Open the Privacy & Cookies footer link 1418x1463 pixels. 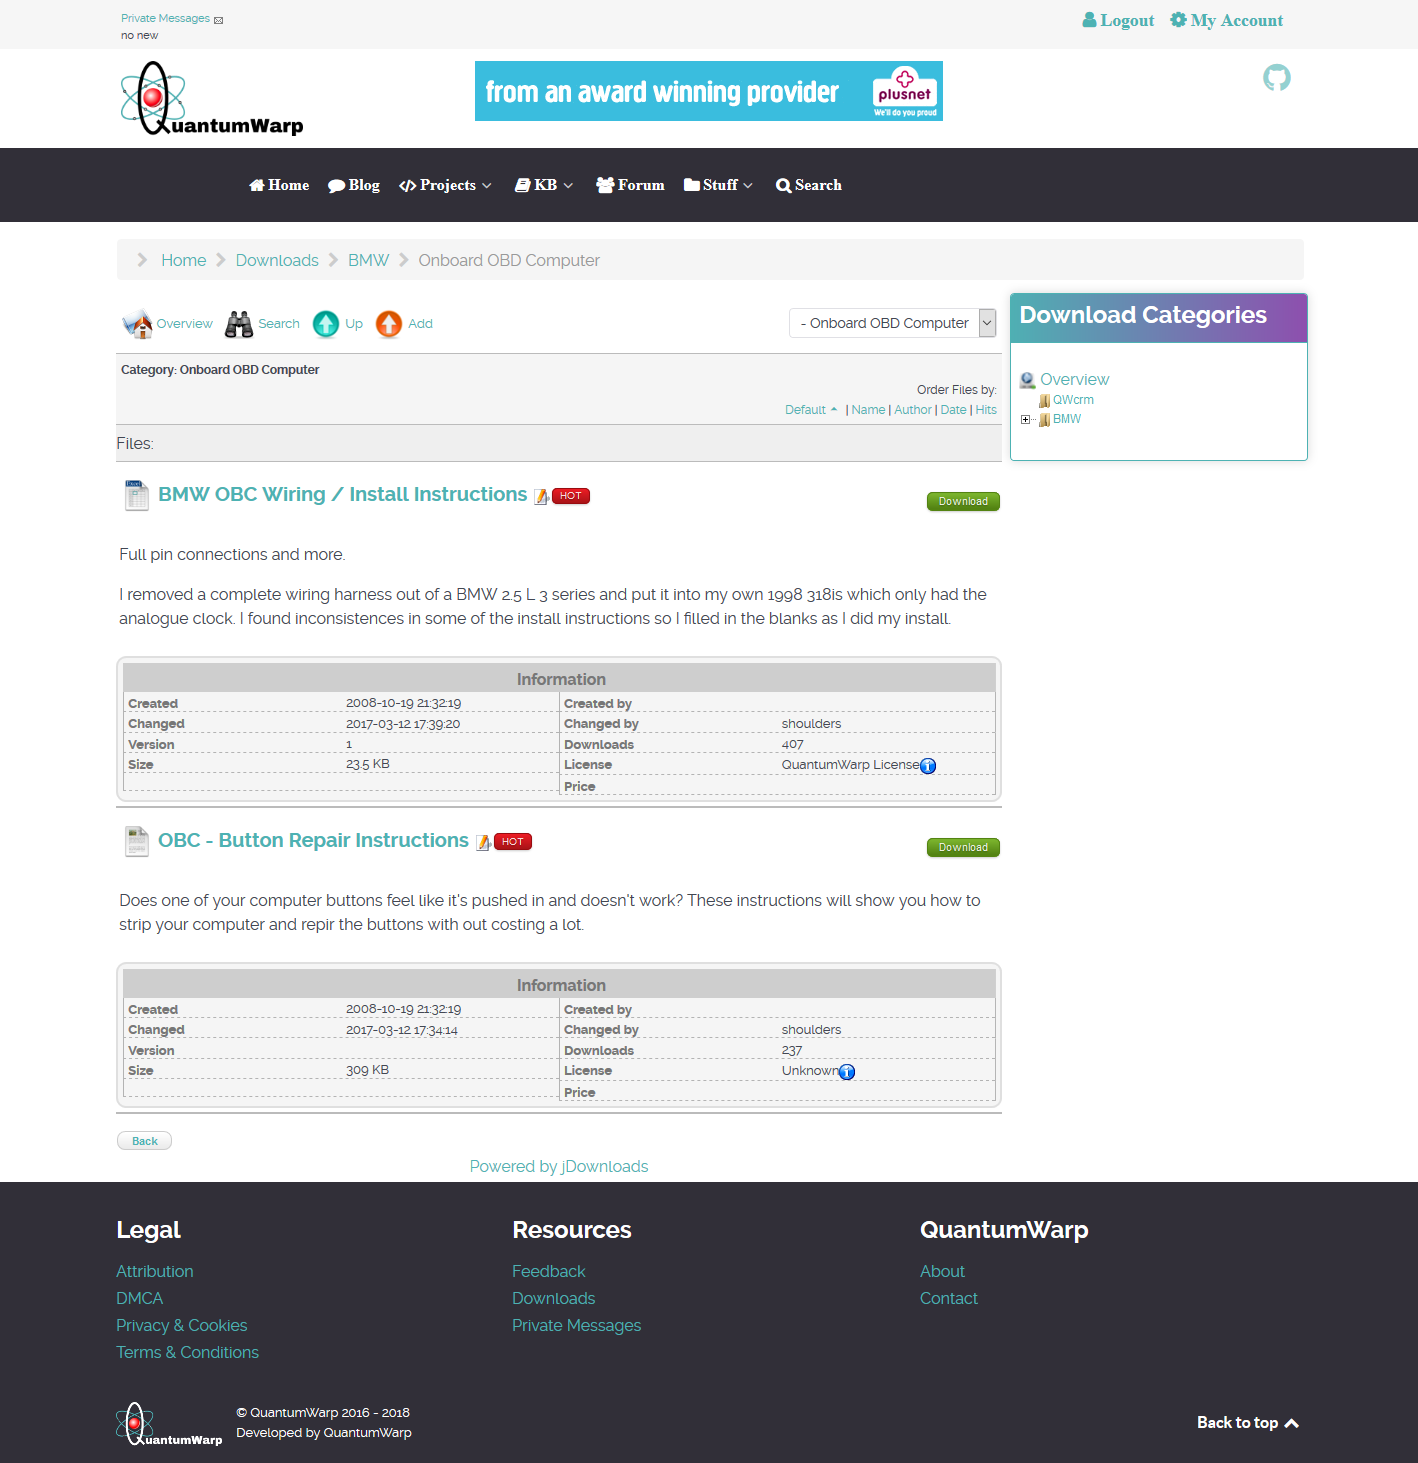point(181,1325)
